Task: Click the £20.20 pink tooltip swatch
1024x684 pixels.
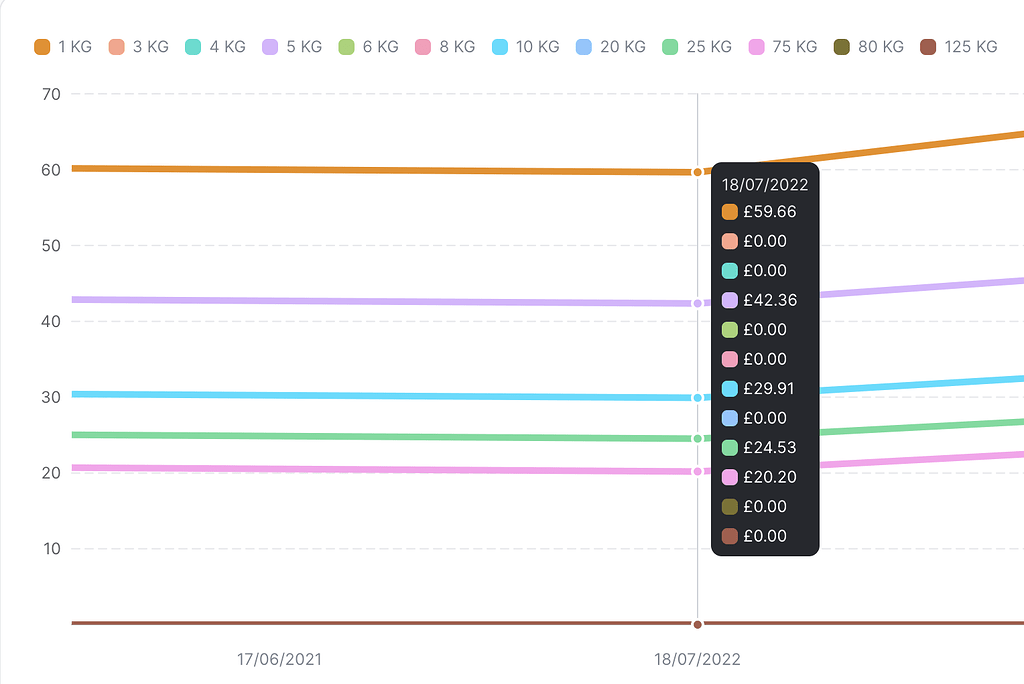Action: pyautogui.click(x=730, y=477)
